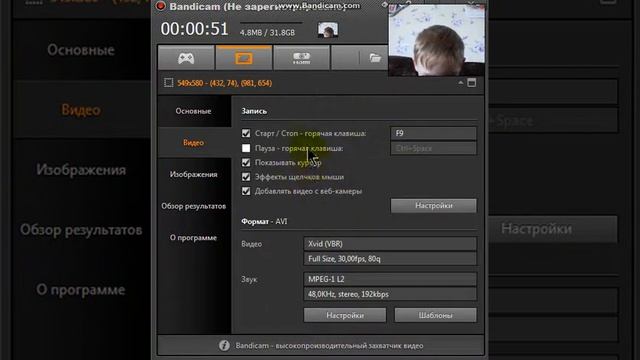Click the Full Size, 30,00fps, 80q field
The image size is (640, 360).
click(x=390, y=259)
